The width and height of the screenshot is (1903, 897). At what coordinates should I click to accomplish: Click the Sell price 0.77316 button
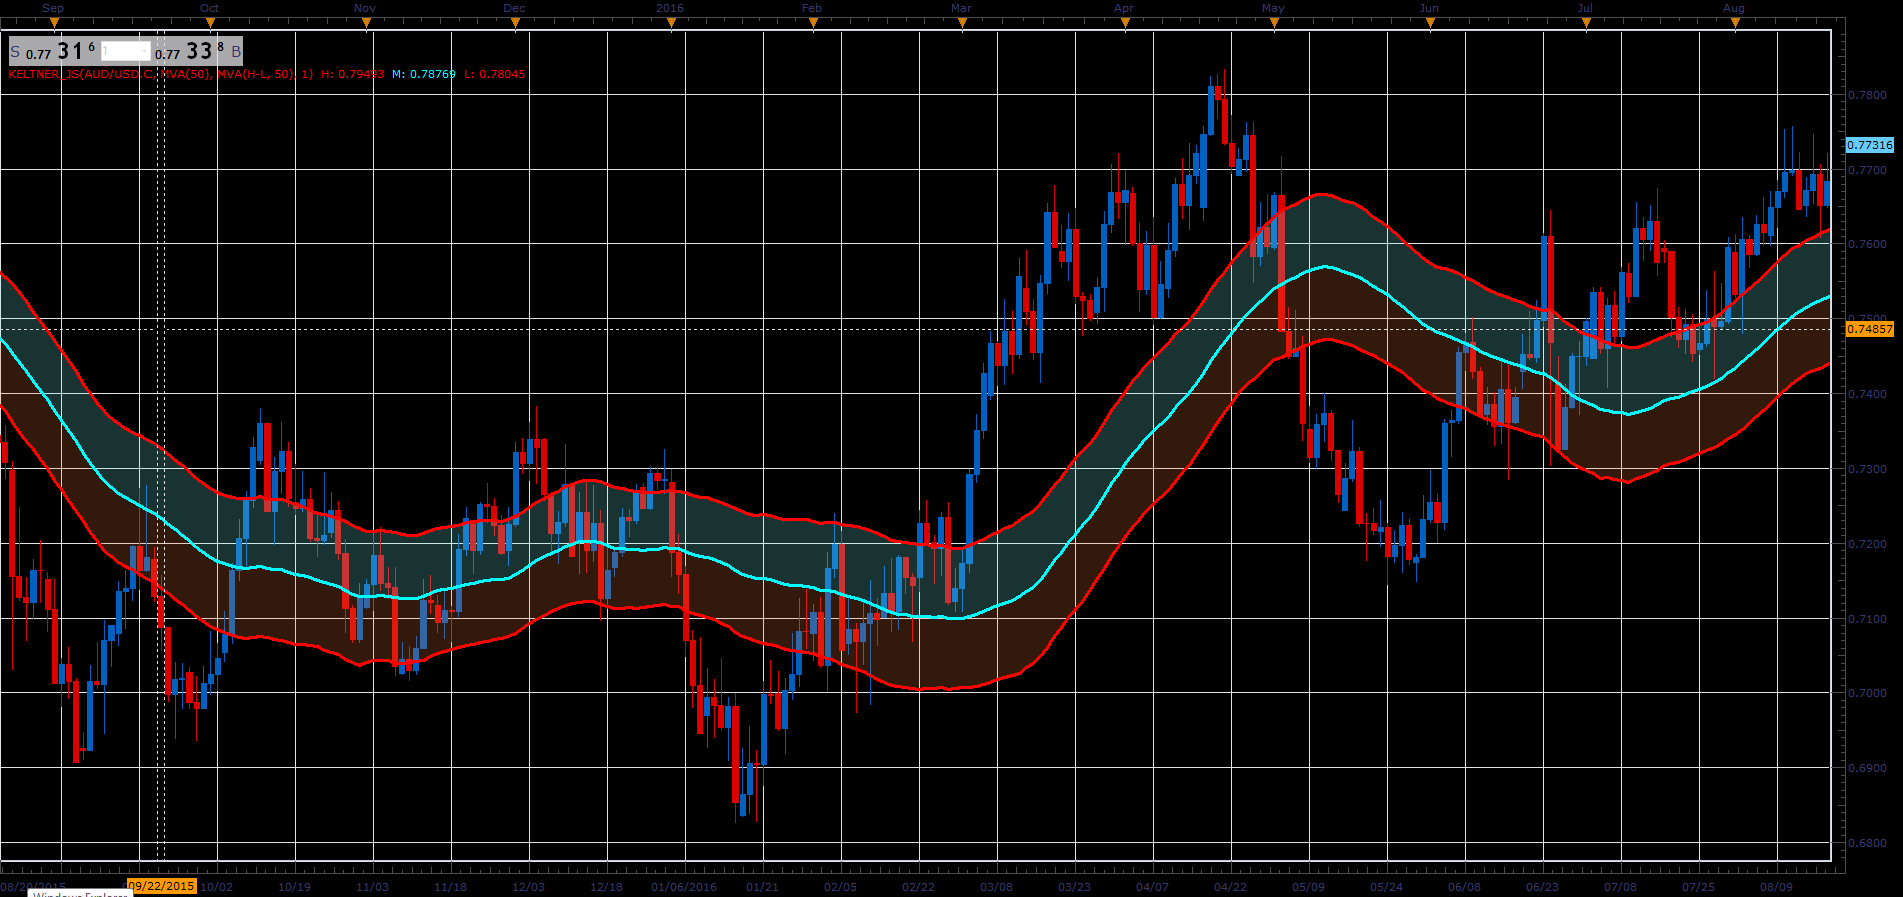53,51
